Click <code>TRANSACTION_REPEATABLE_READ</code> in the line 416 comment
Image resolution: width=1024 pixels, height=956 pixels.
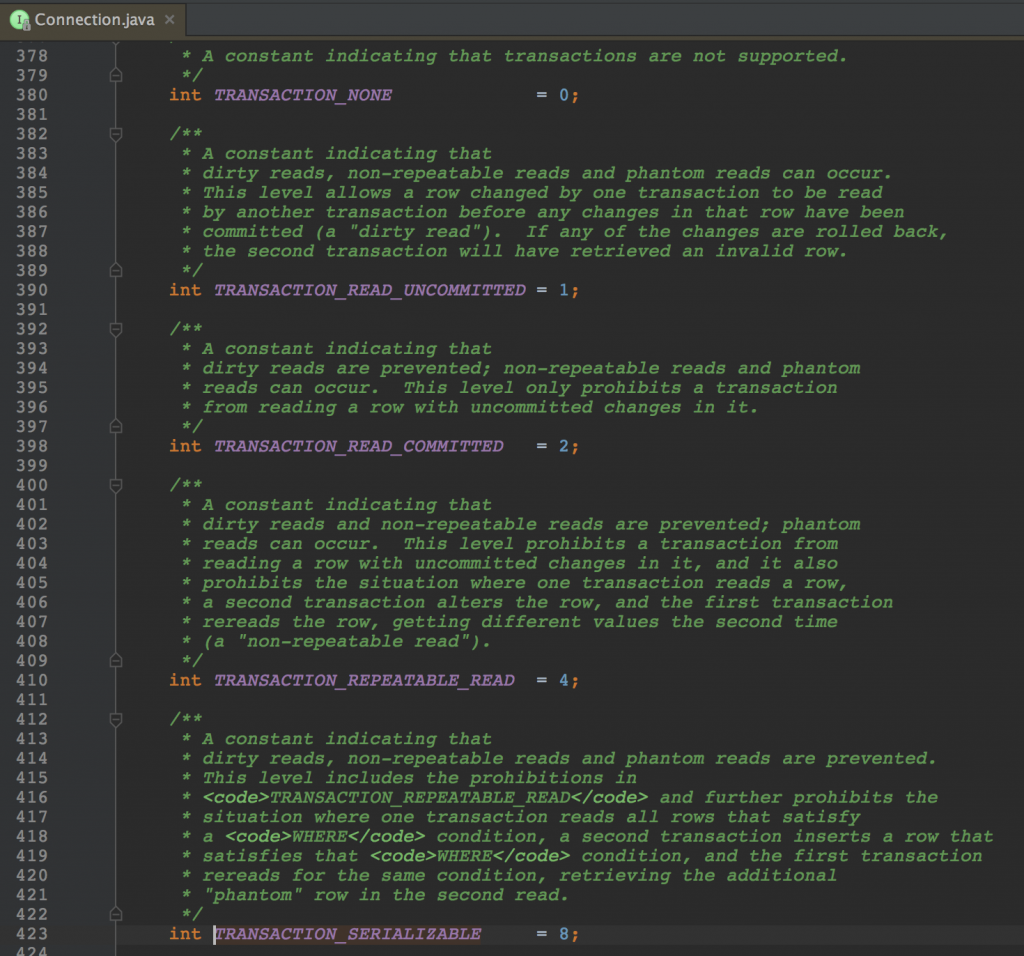click(425, 798)
